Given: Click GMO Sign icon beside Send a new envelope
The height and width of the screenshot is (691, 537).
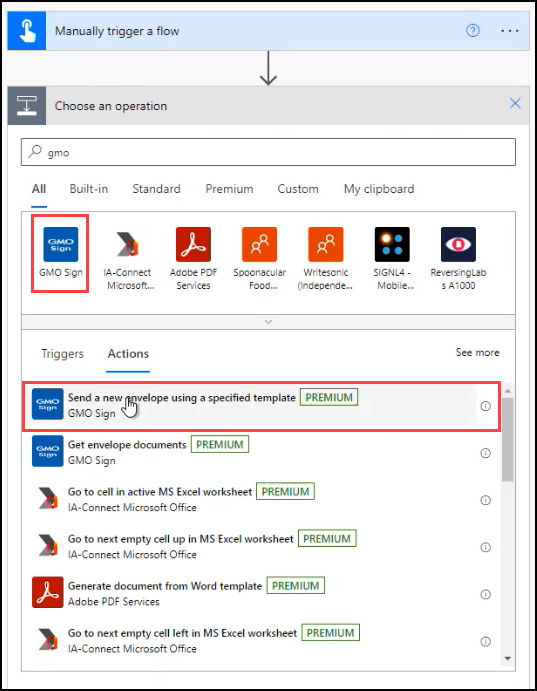Looking at the screenshot, I should (x=48, y=404).
